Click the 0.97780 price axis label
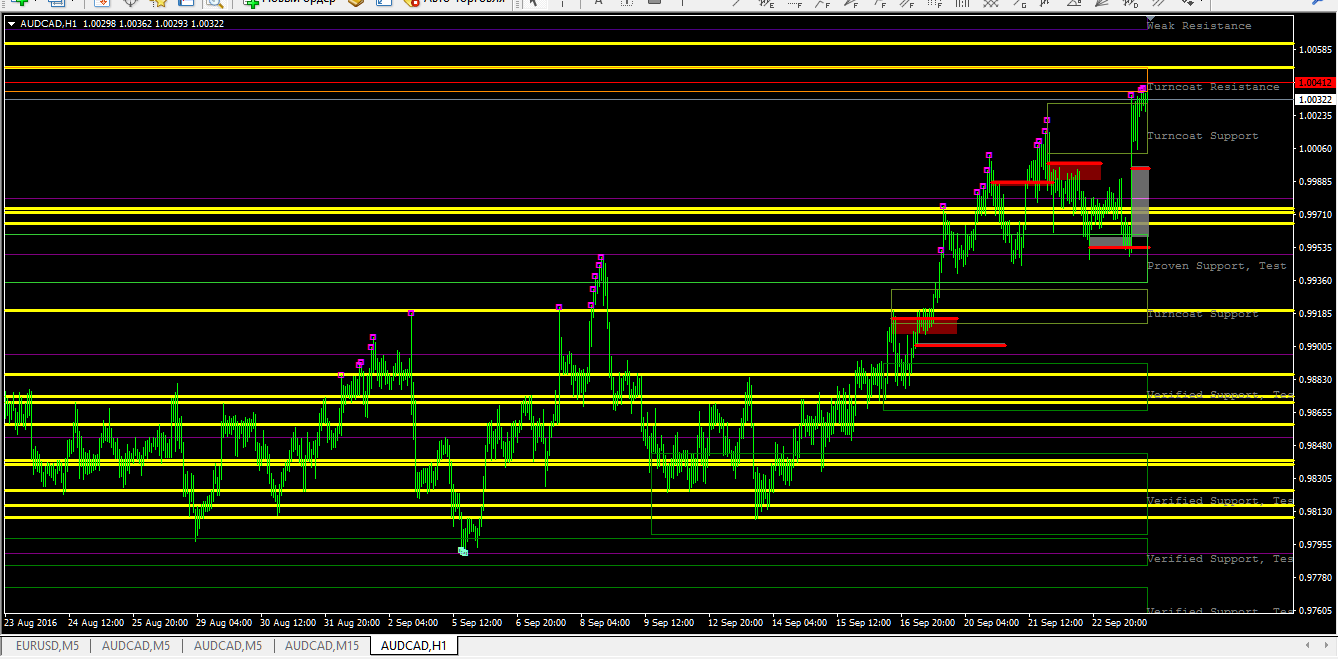The image size is (1338, 659). (x=1314, y=578)
